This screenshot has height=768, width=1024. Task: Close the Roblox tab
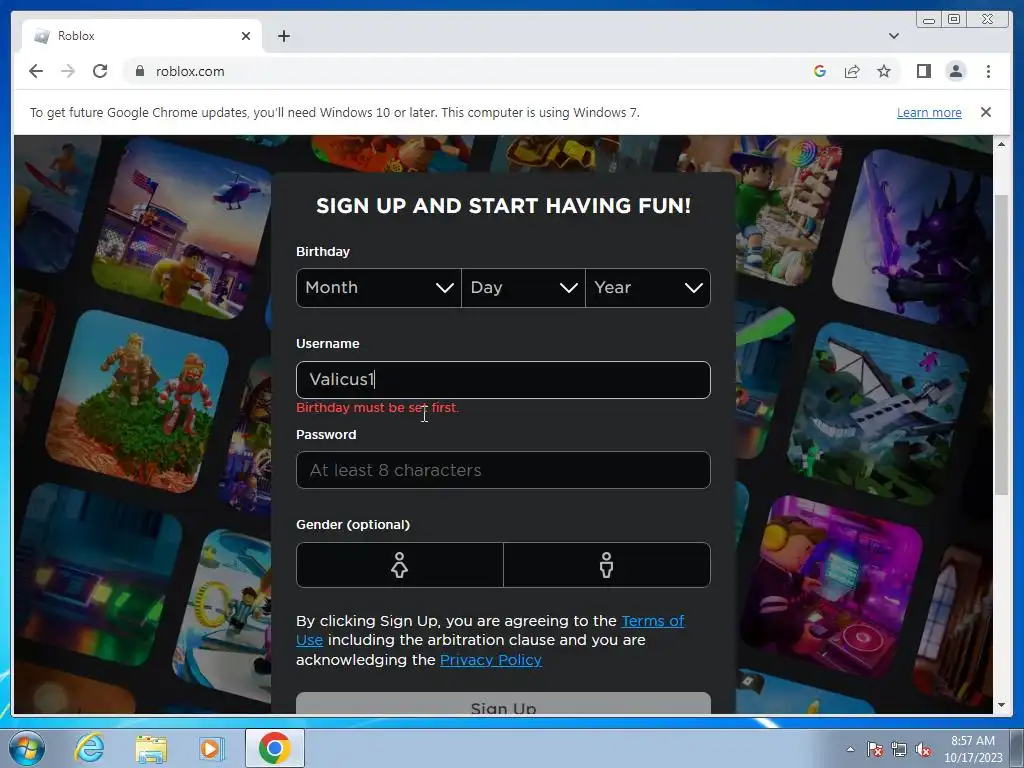click(246, 36)
